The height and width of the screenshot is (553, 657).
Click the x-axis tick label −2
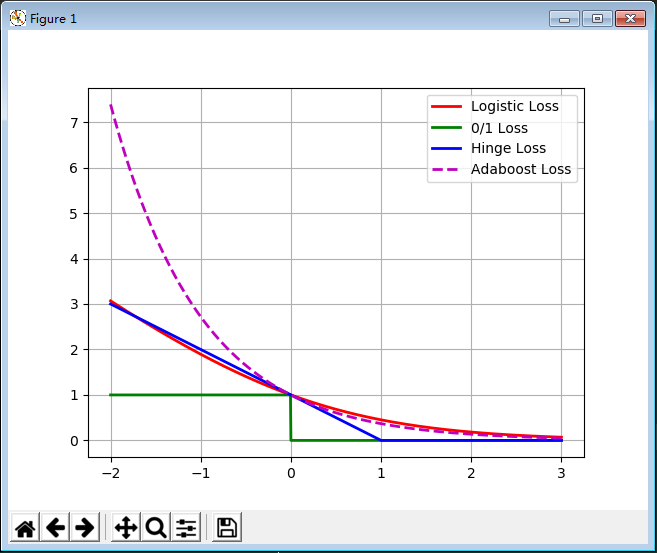(x=111, y=473)
